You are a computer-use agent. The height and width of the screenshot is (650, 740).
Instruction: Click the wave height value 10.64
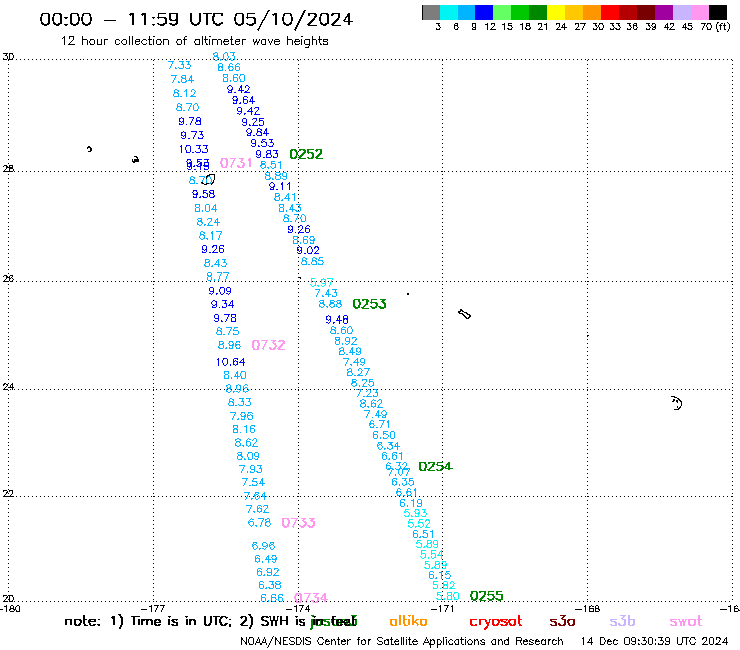[230, 362]
